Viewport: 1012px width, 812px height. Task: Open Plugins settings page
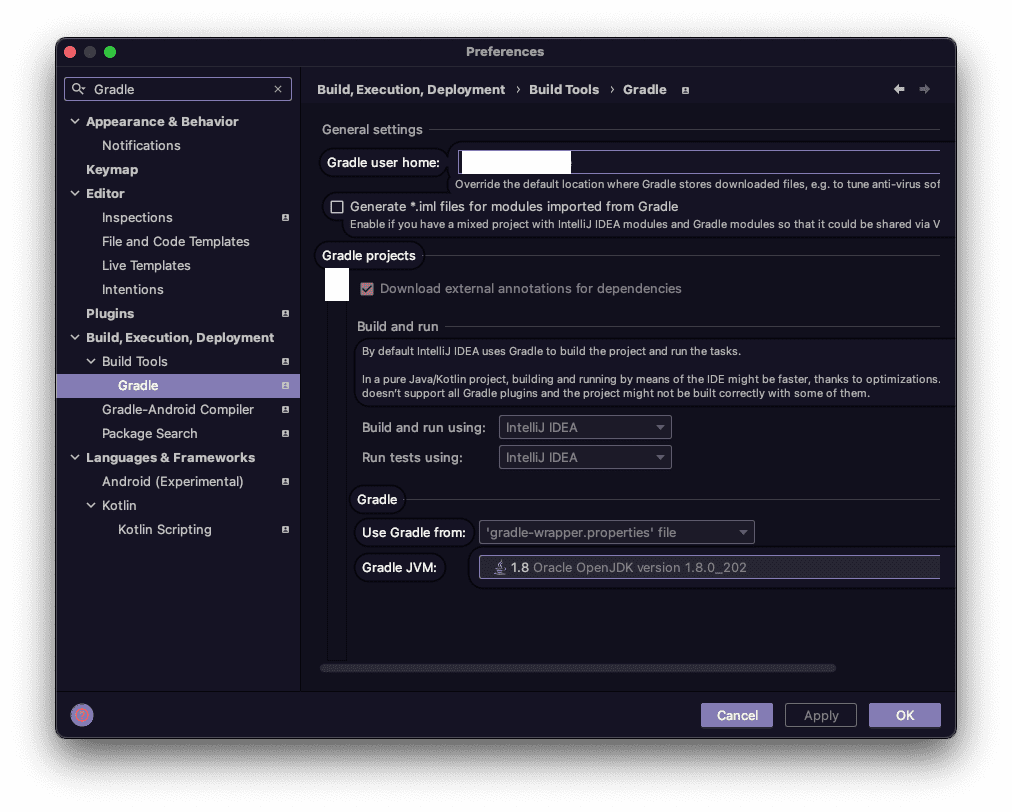click(110, 314)
